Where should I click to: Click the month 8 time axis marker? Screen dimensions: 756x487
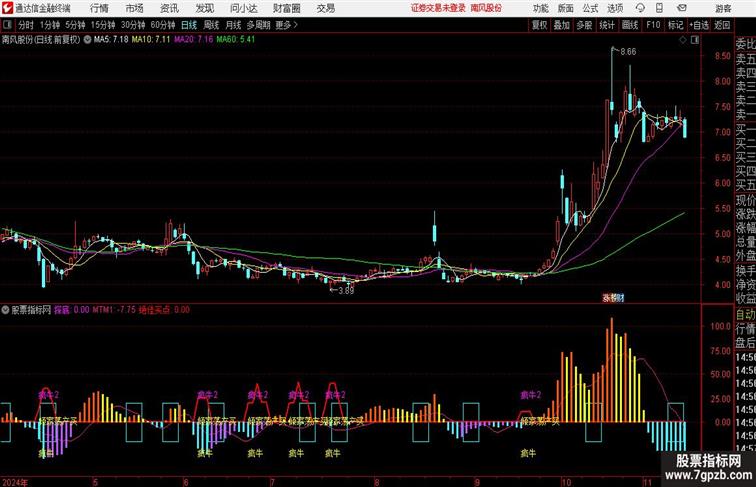(x=377, y=482)
